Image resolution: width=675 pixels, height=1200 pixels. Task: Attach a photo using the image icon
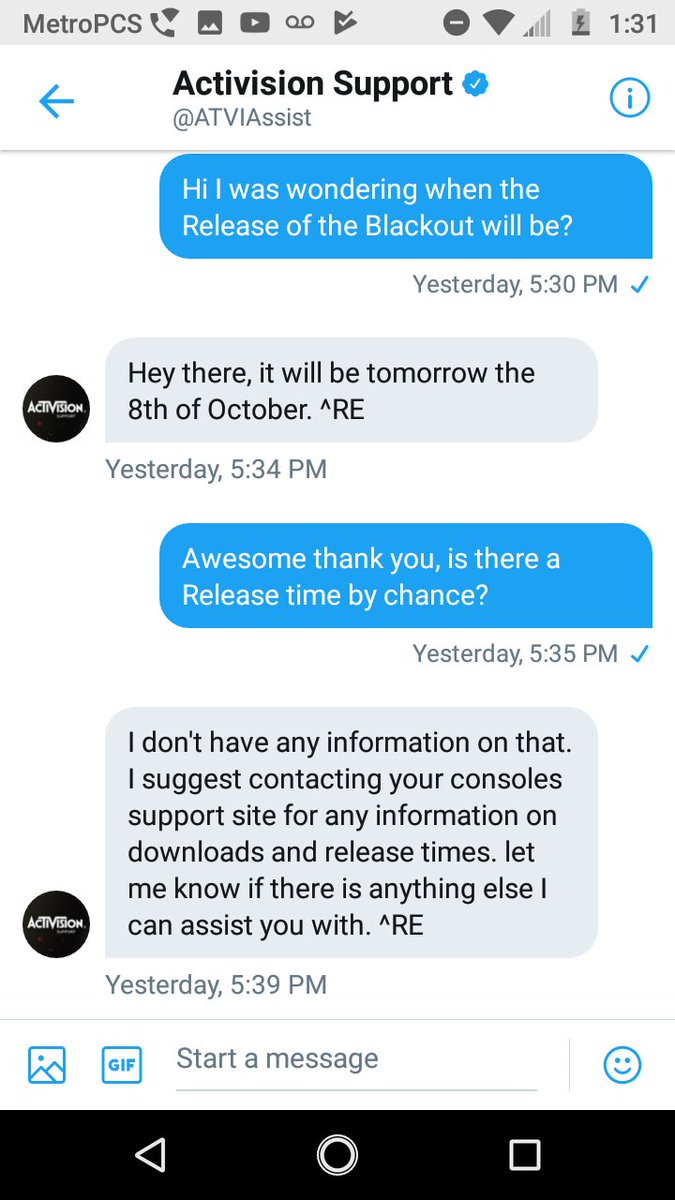pos(47,1064)
